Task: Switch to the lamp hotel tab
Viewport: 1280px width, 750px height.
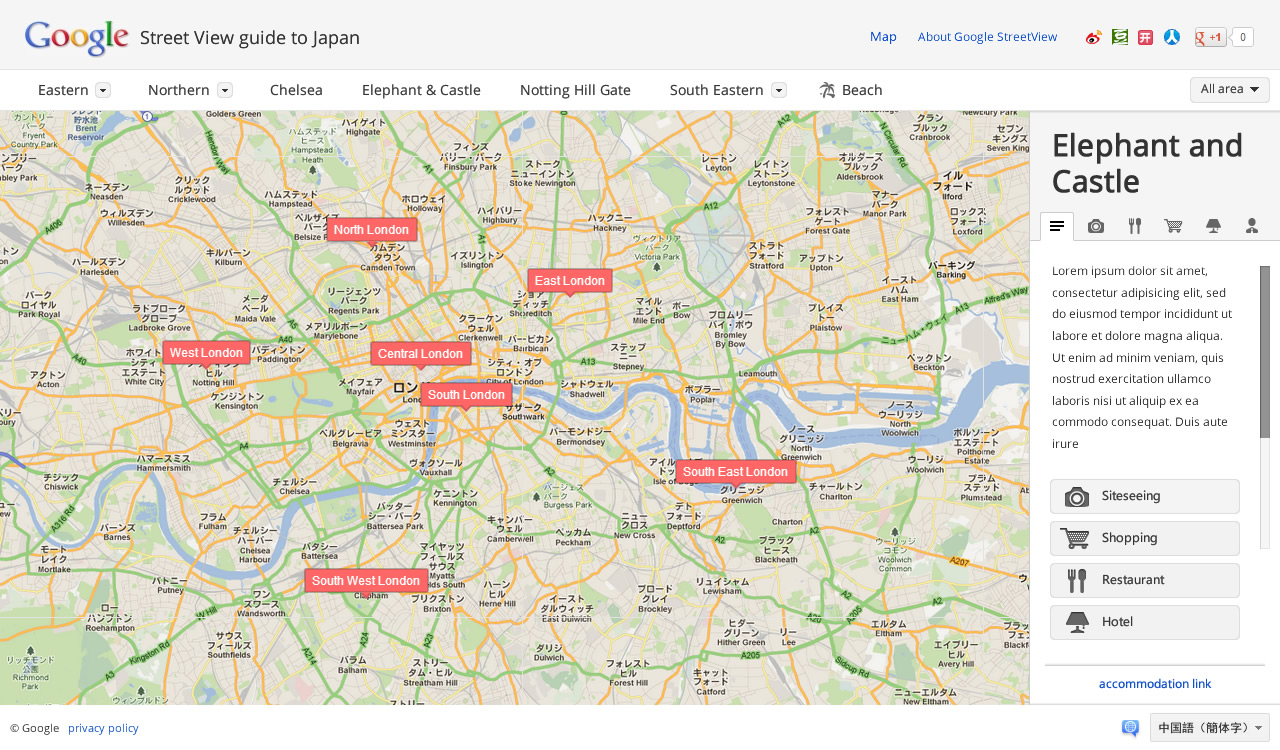Action: click(1213, 226)
